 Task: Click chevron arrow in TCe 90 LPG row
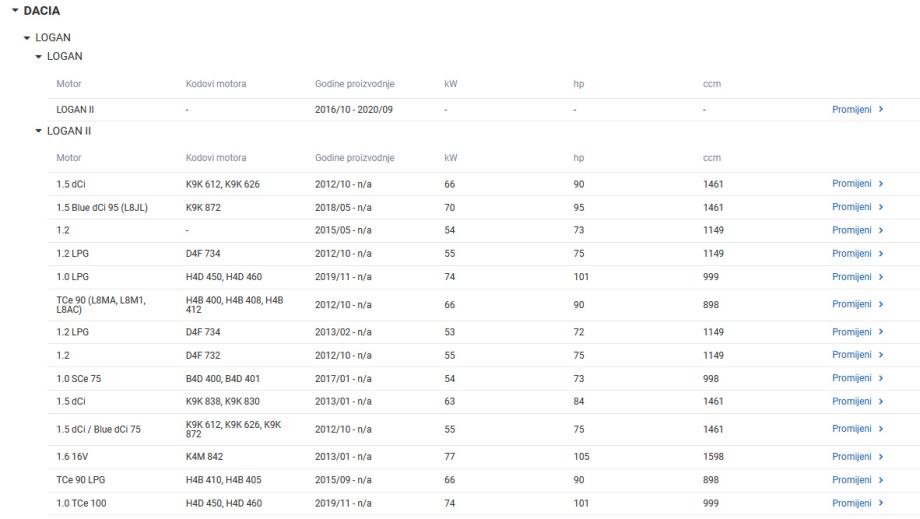coord(881,480)
